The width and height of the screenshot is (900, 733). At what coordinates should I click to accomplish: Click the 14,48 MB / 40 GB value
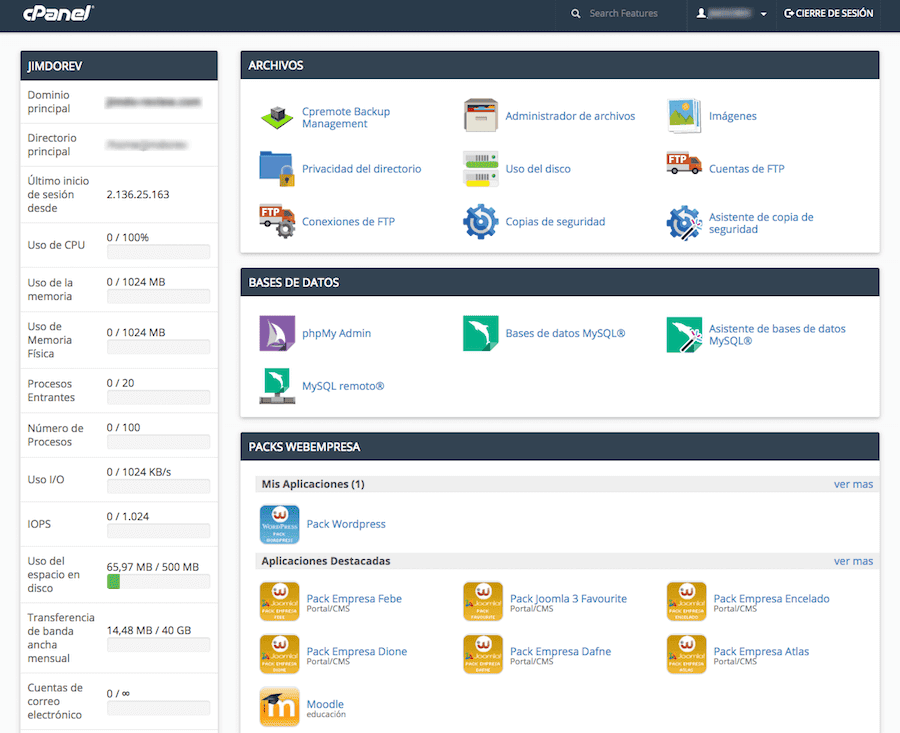pos(149,630)
